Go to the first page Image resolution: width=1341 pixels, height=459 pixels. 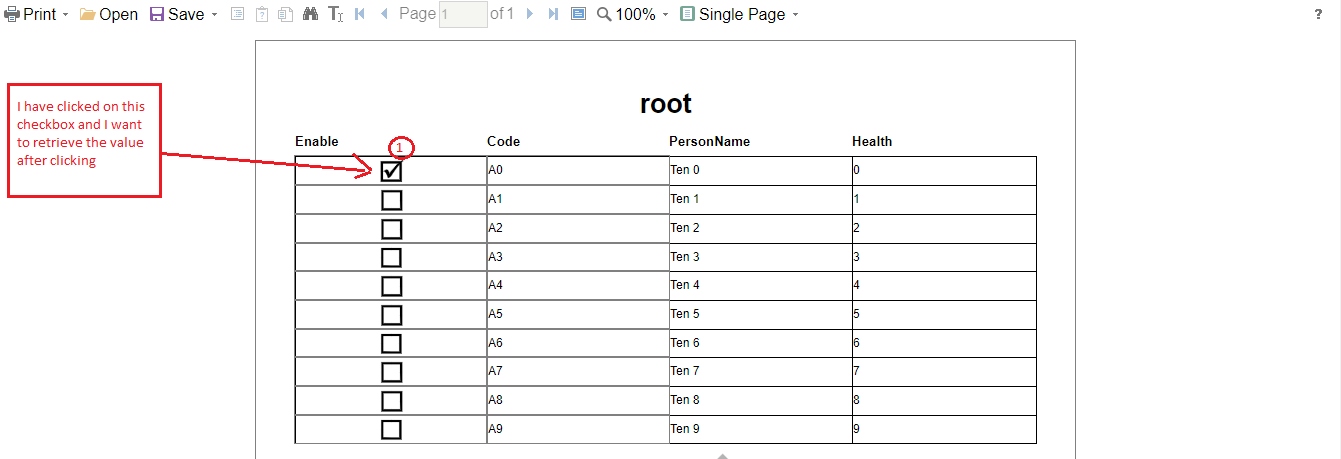(360, 14)
